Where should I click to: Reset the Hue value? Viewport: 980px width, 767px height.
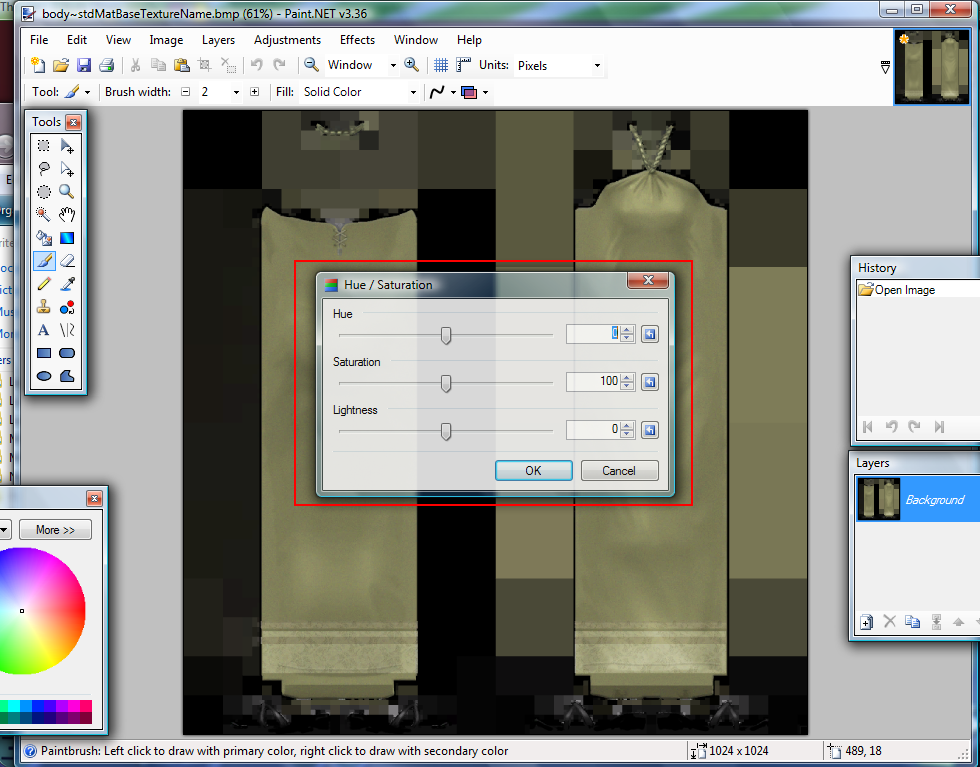coord(650,334)
